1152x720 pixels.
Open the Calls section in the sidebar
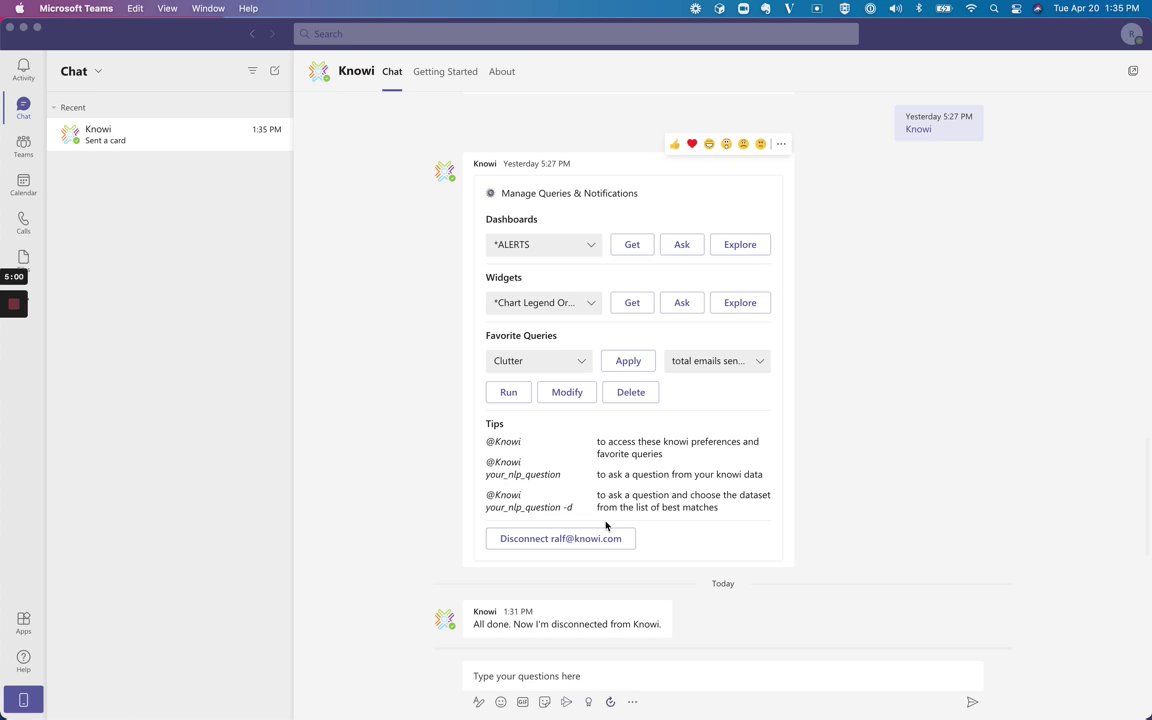point(24,223)
